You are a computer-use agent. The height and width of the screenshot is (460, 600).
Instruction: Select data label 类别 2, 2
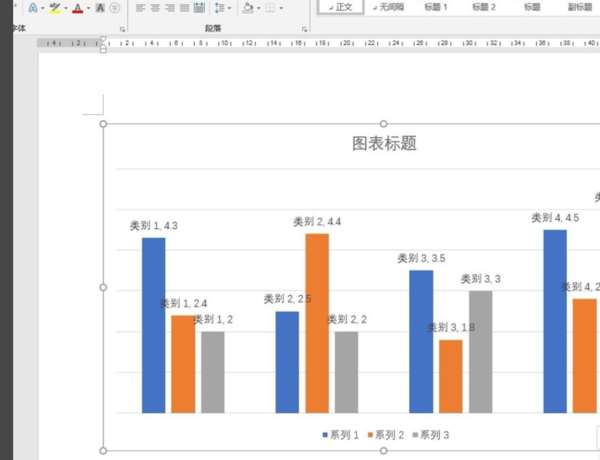tap(347, 319)
